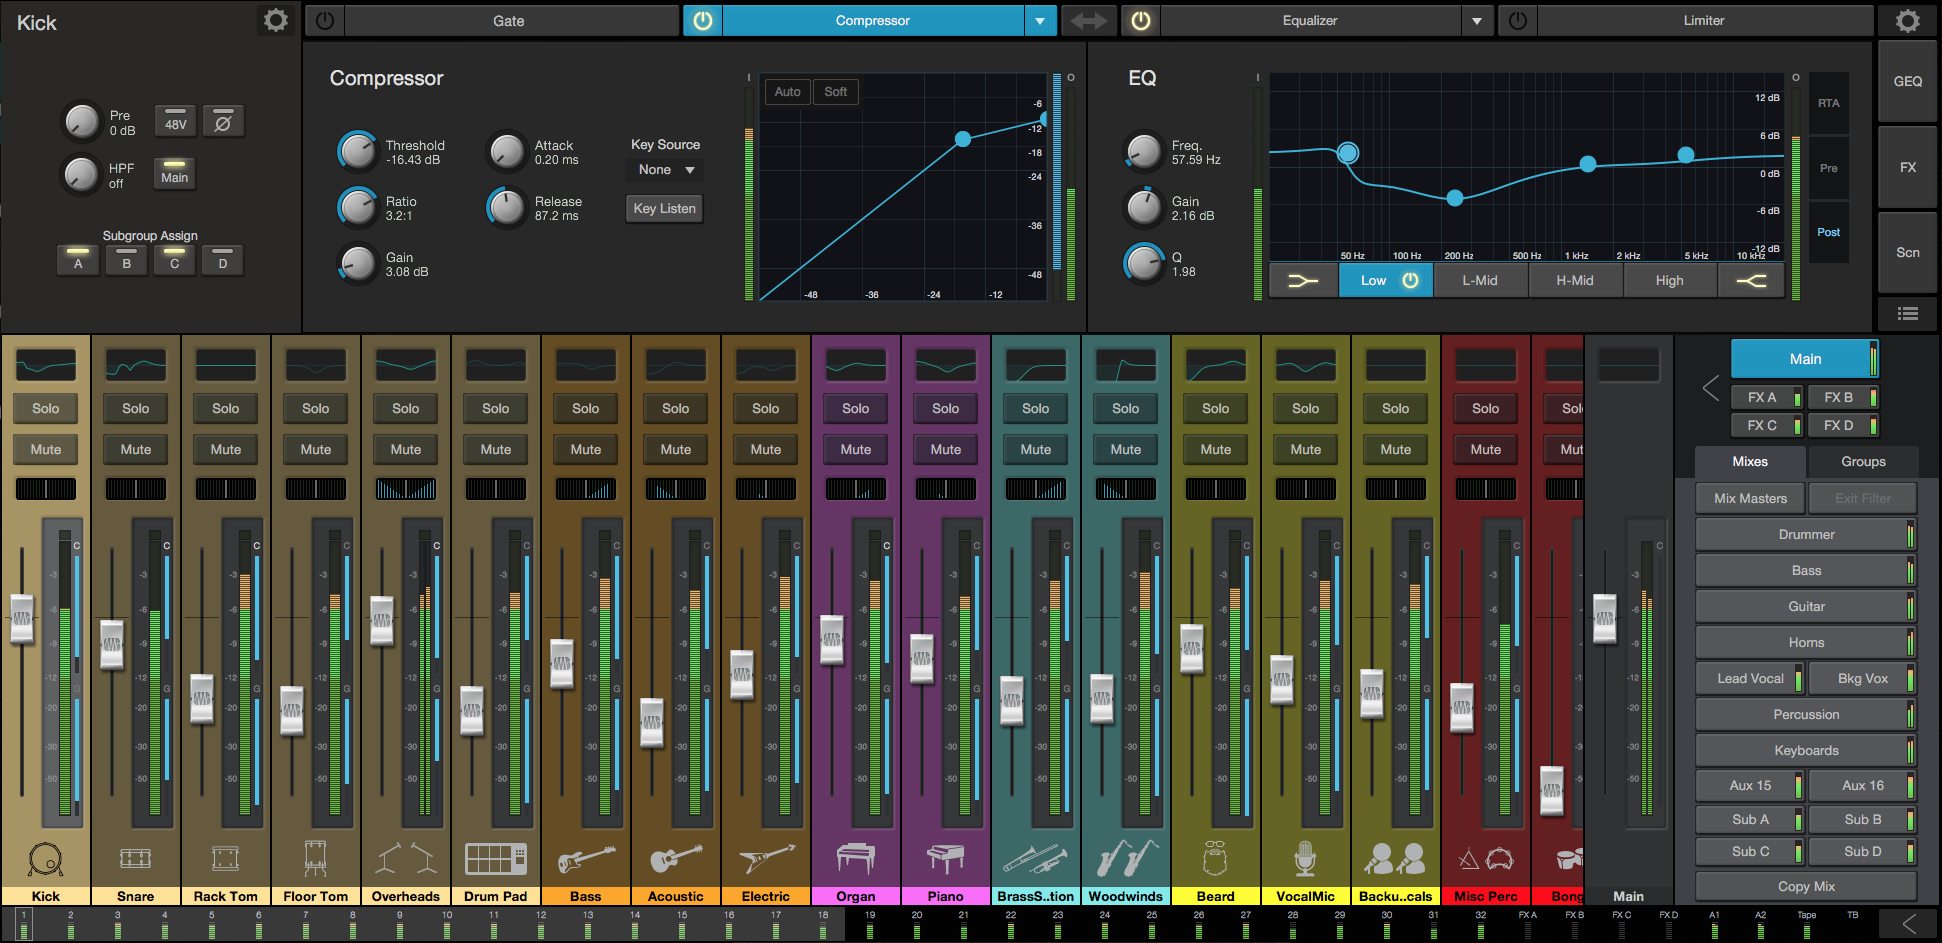Click the Acoustic guitar channel icon

675,858
